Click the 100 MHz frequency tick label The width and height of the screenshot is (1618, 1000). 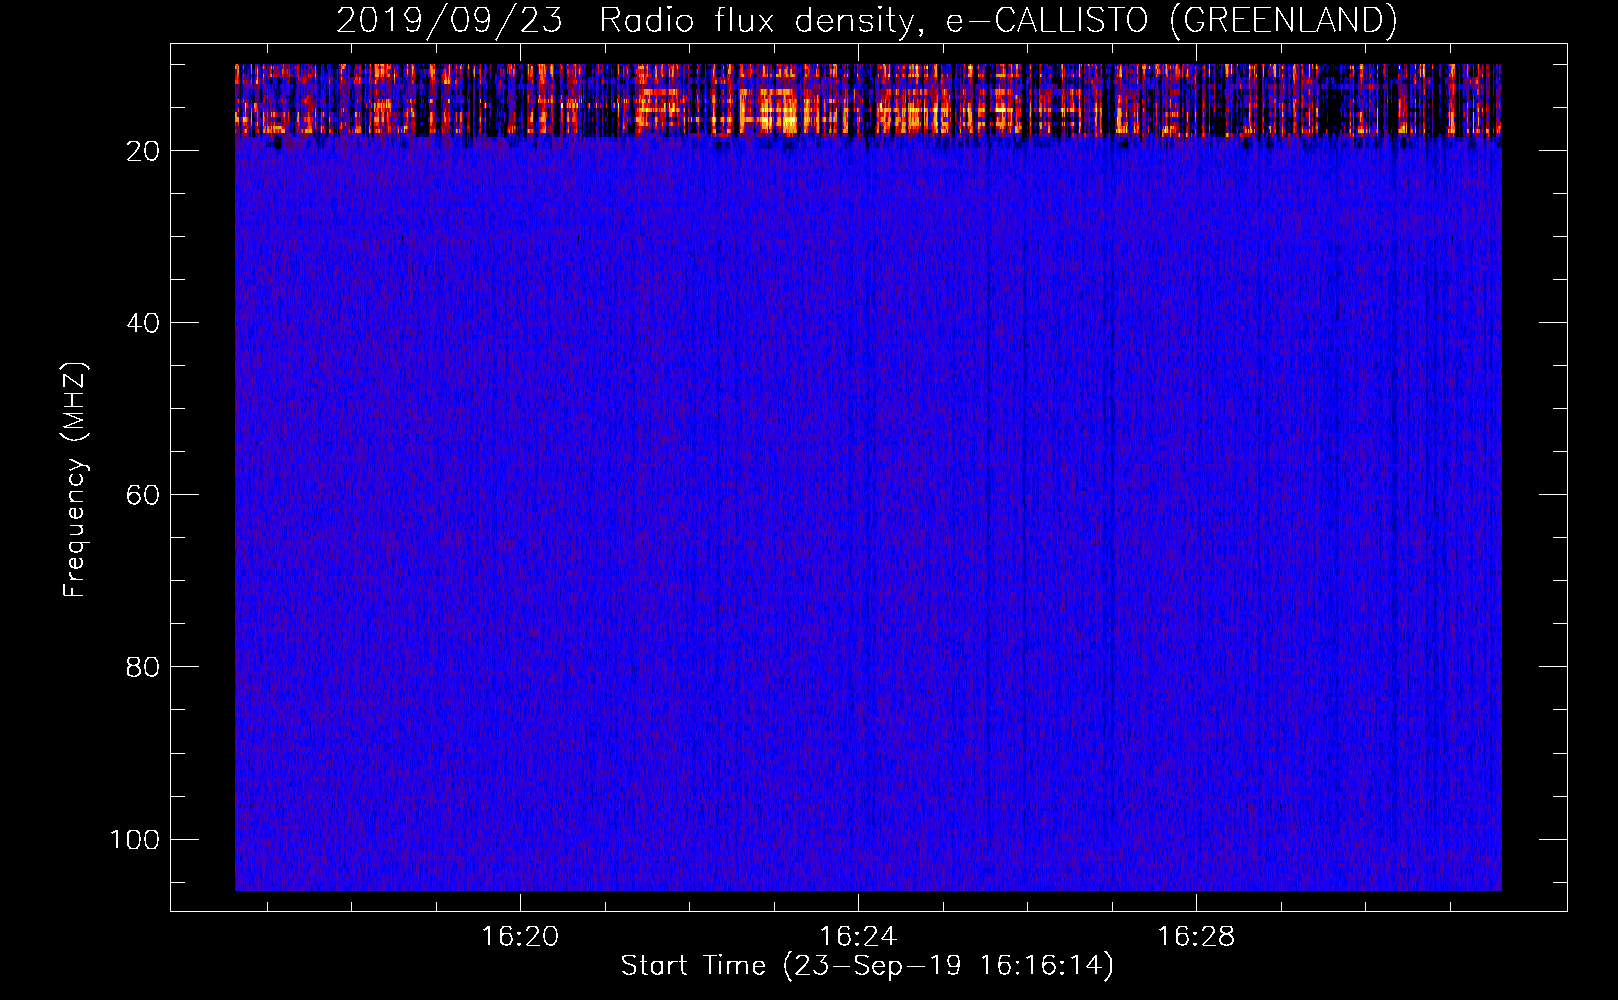click(136, 839)
